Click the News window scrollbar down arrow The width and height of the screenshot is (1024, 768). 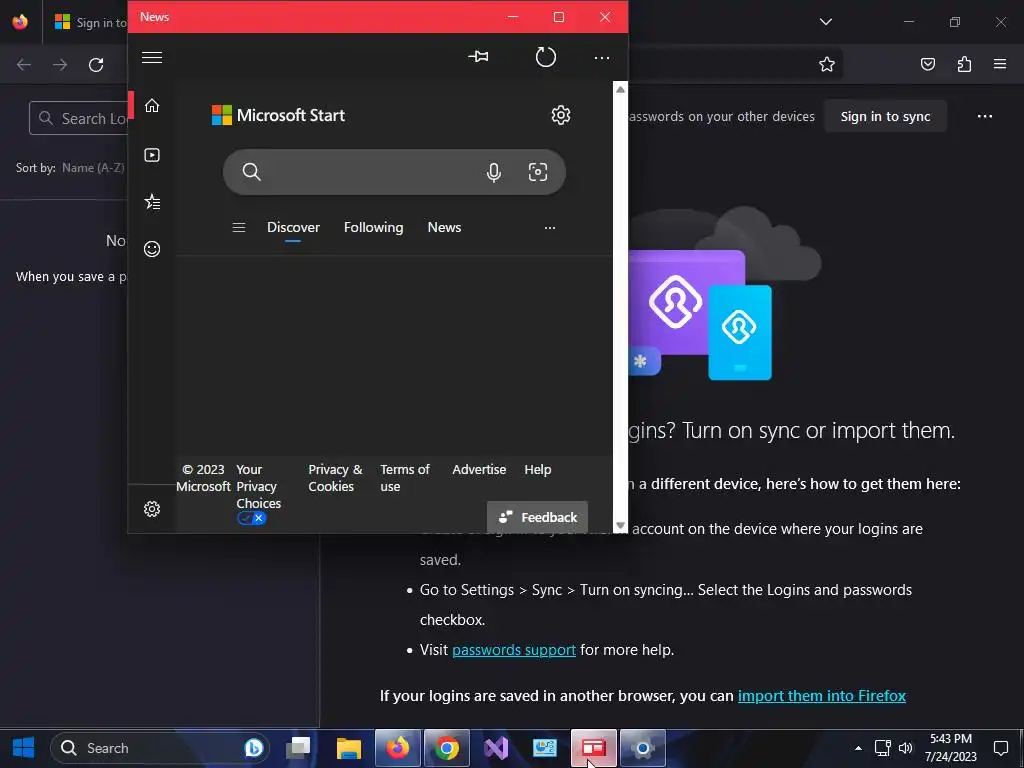620,526
